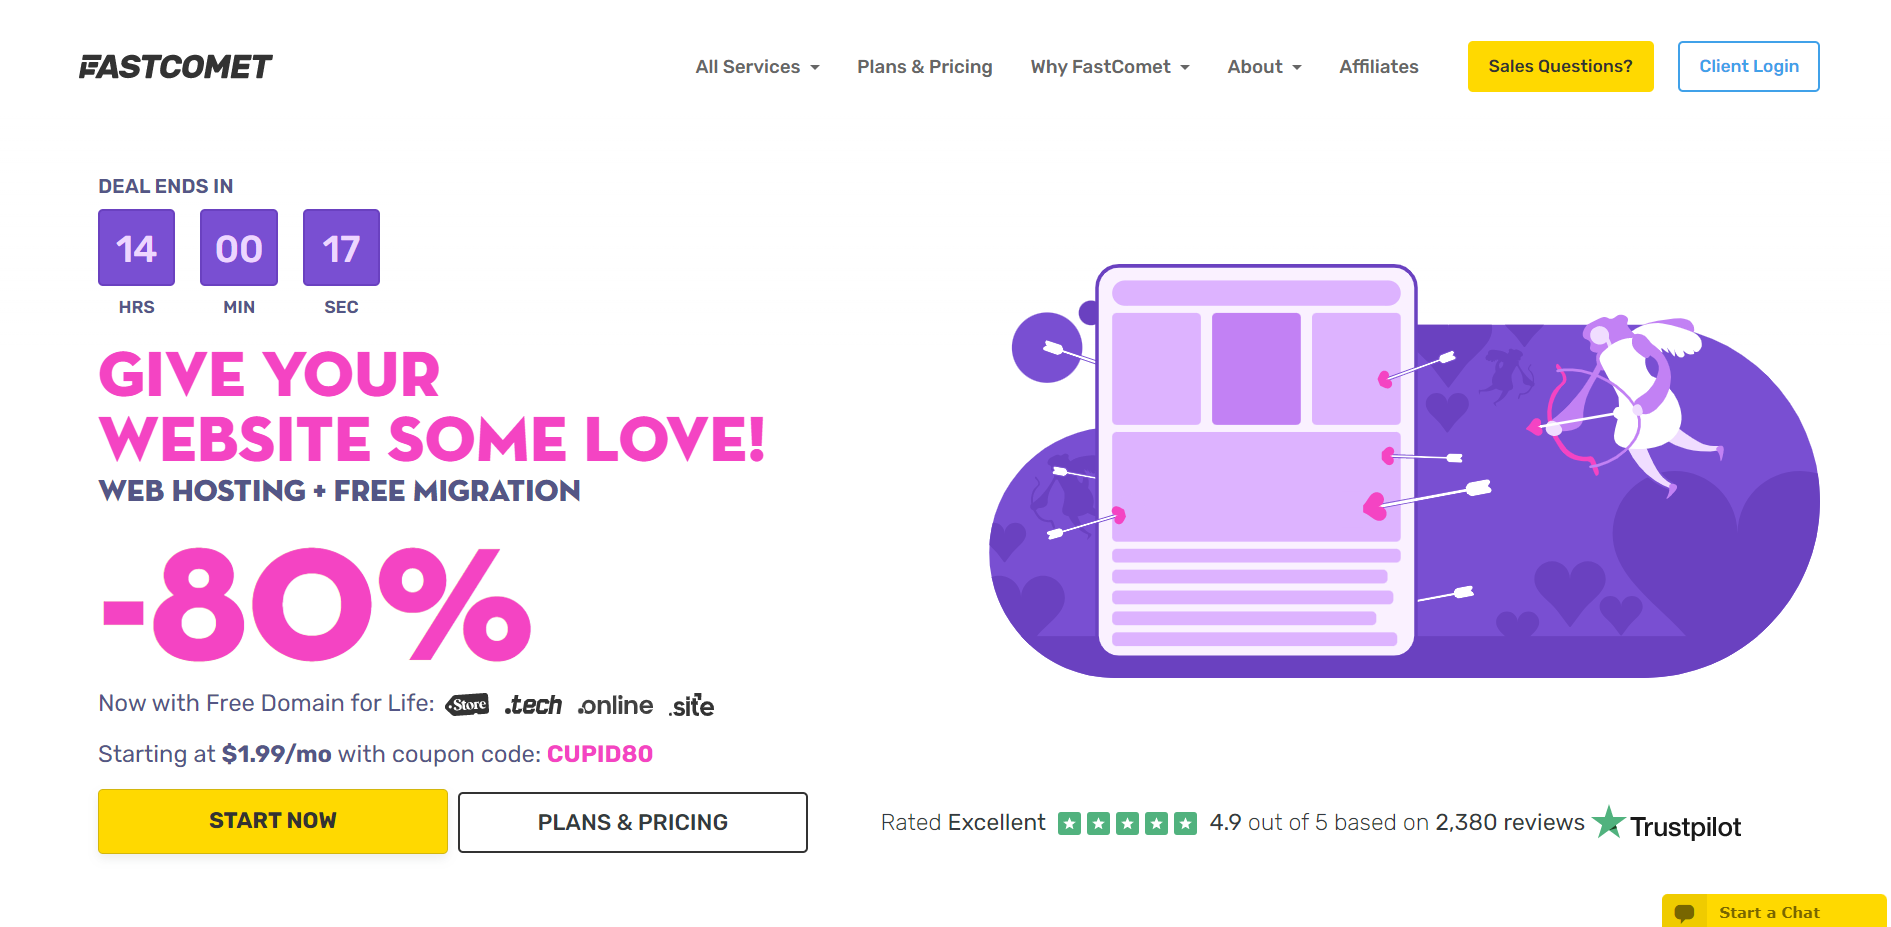
Task: Click the .online domain logo
Action: (x=616, y=705)
